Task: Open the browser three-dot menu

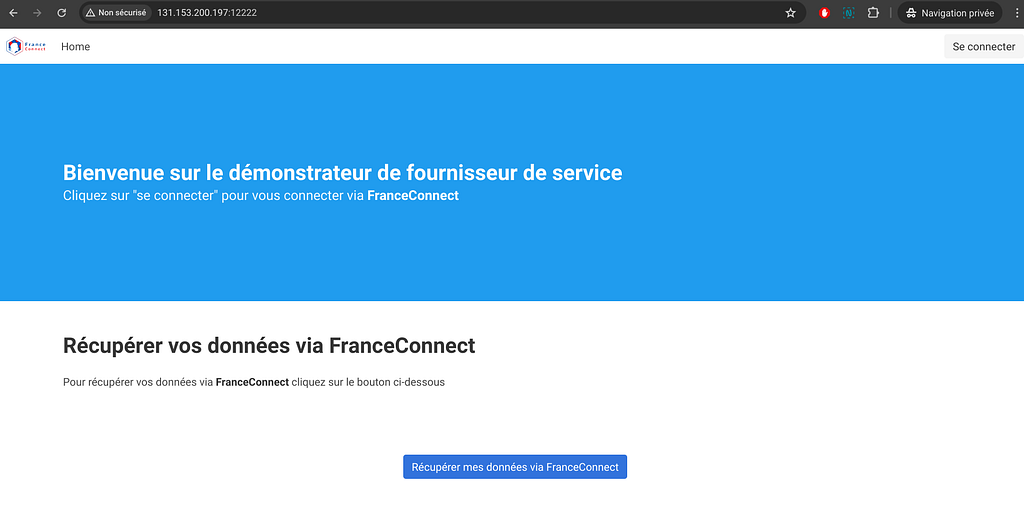Action: [x=1015, y=12]
